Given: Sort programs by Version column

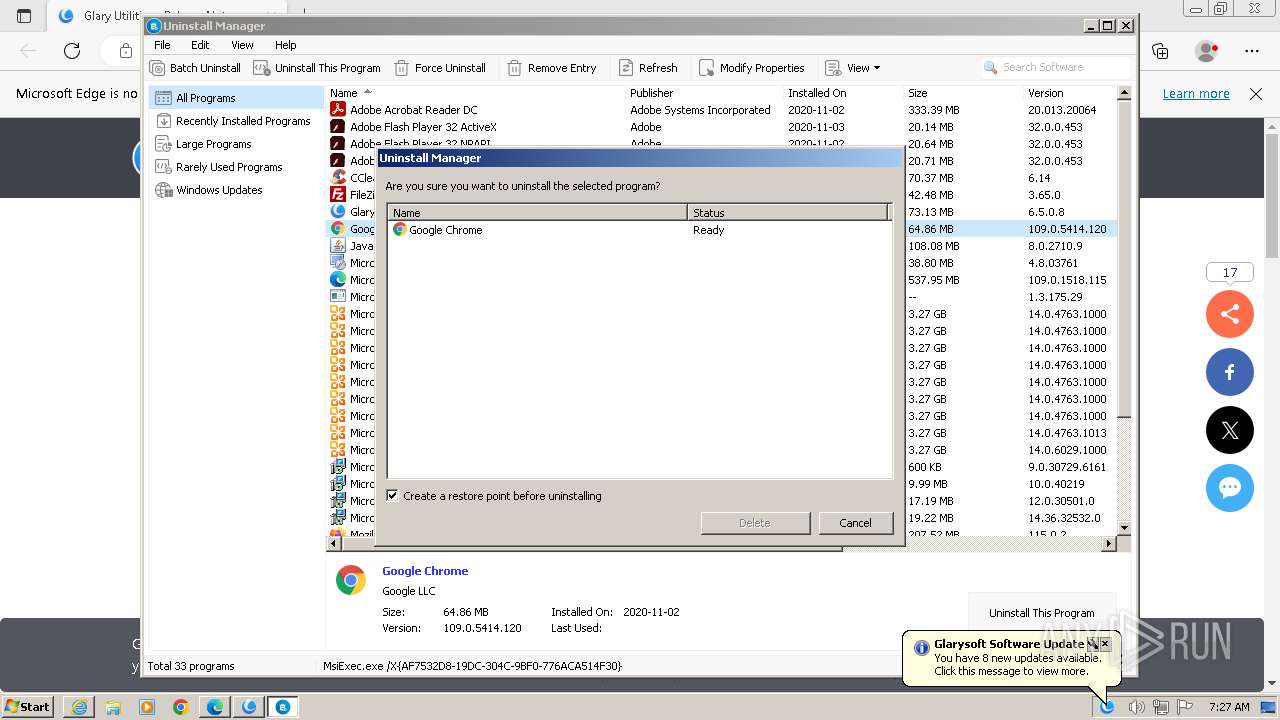Looking at the screenshot, I should pyautogui.click(x=1070, y=93).
